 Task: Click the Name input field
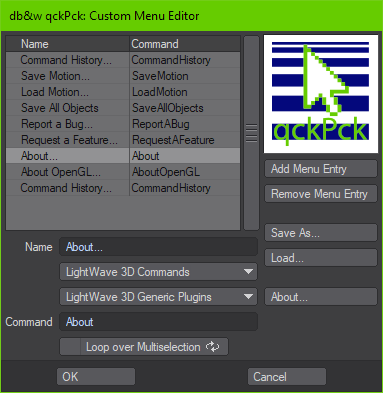point(158,247)
